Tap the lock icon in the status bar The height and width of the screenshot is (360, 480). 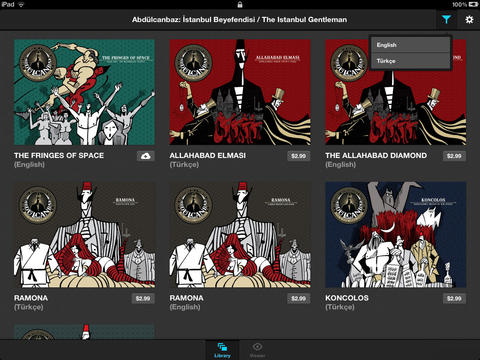tap(240, 4)
